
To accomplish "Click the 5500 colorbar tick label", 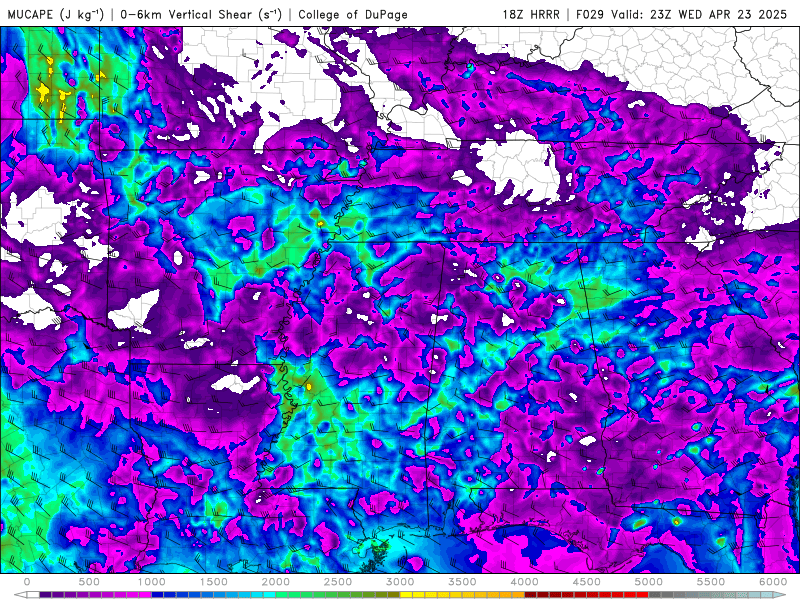I will [711, 582].
